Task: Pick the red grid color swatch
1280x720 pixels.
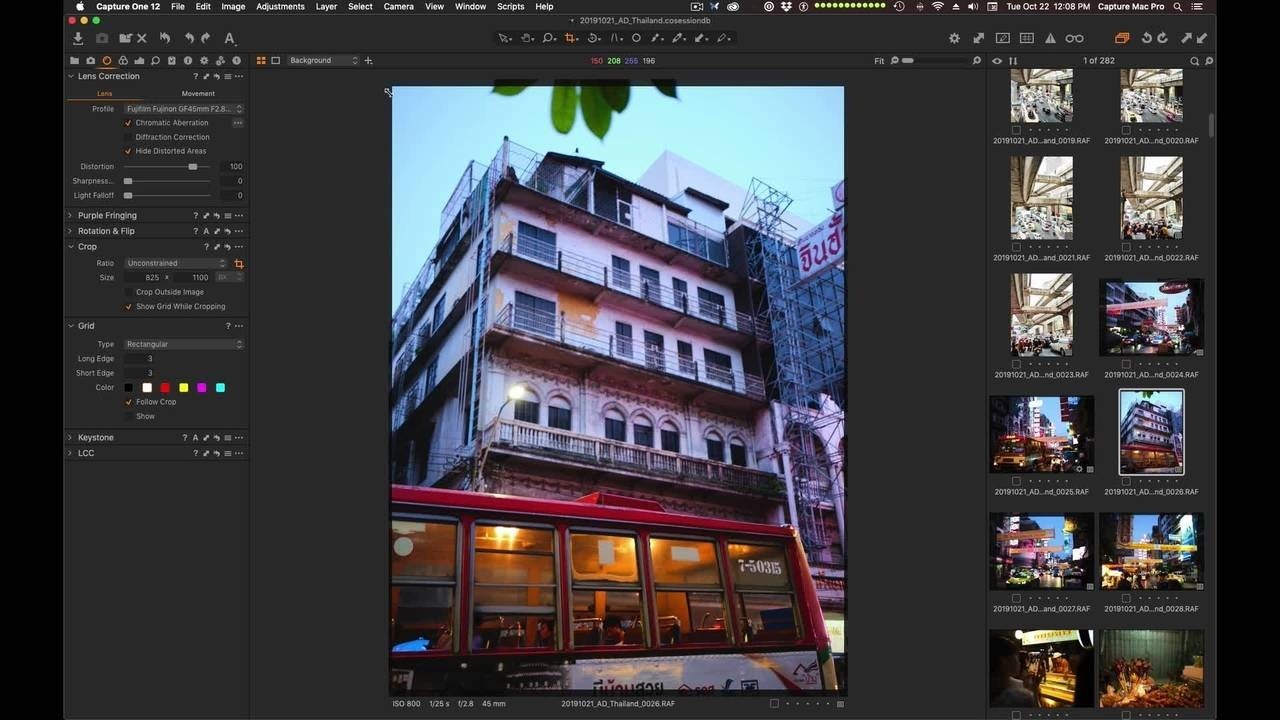Action: point(165,388)
